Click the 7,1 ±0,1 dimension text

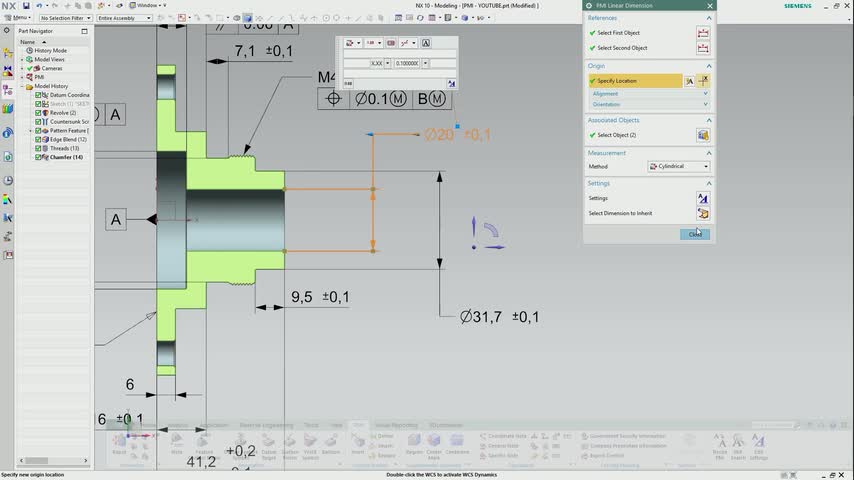pyautogui.click(x=264, y=51)
